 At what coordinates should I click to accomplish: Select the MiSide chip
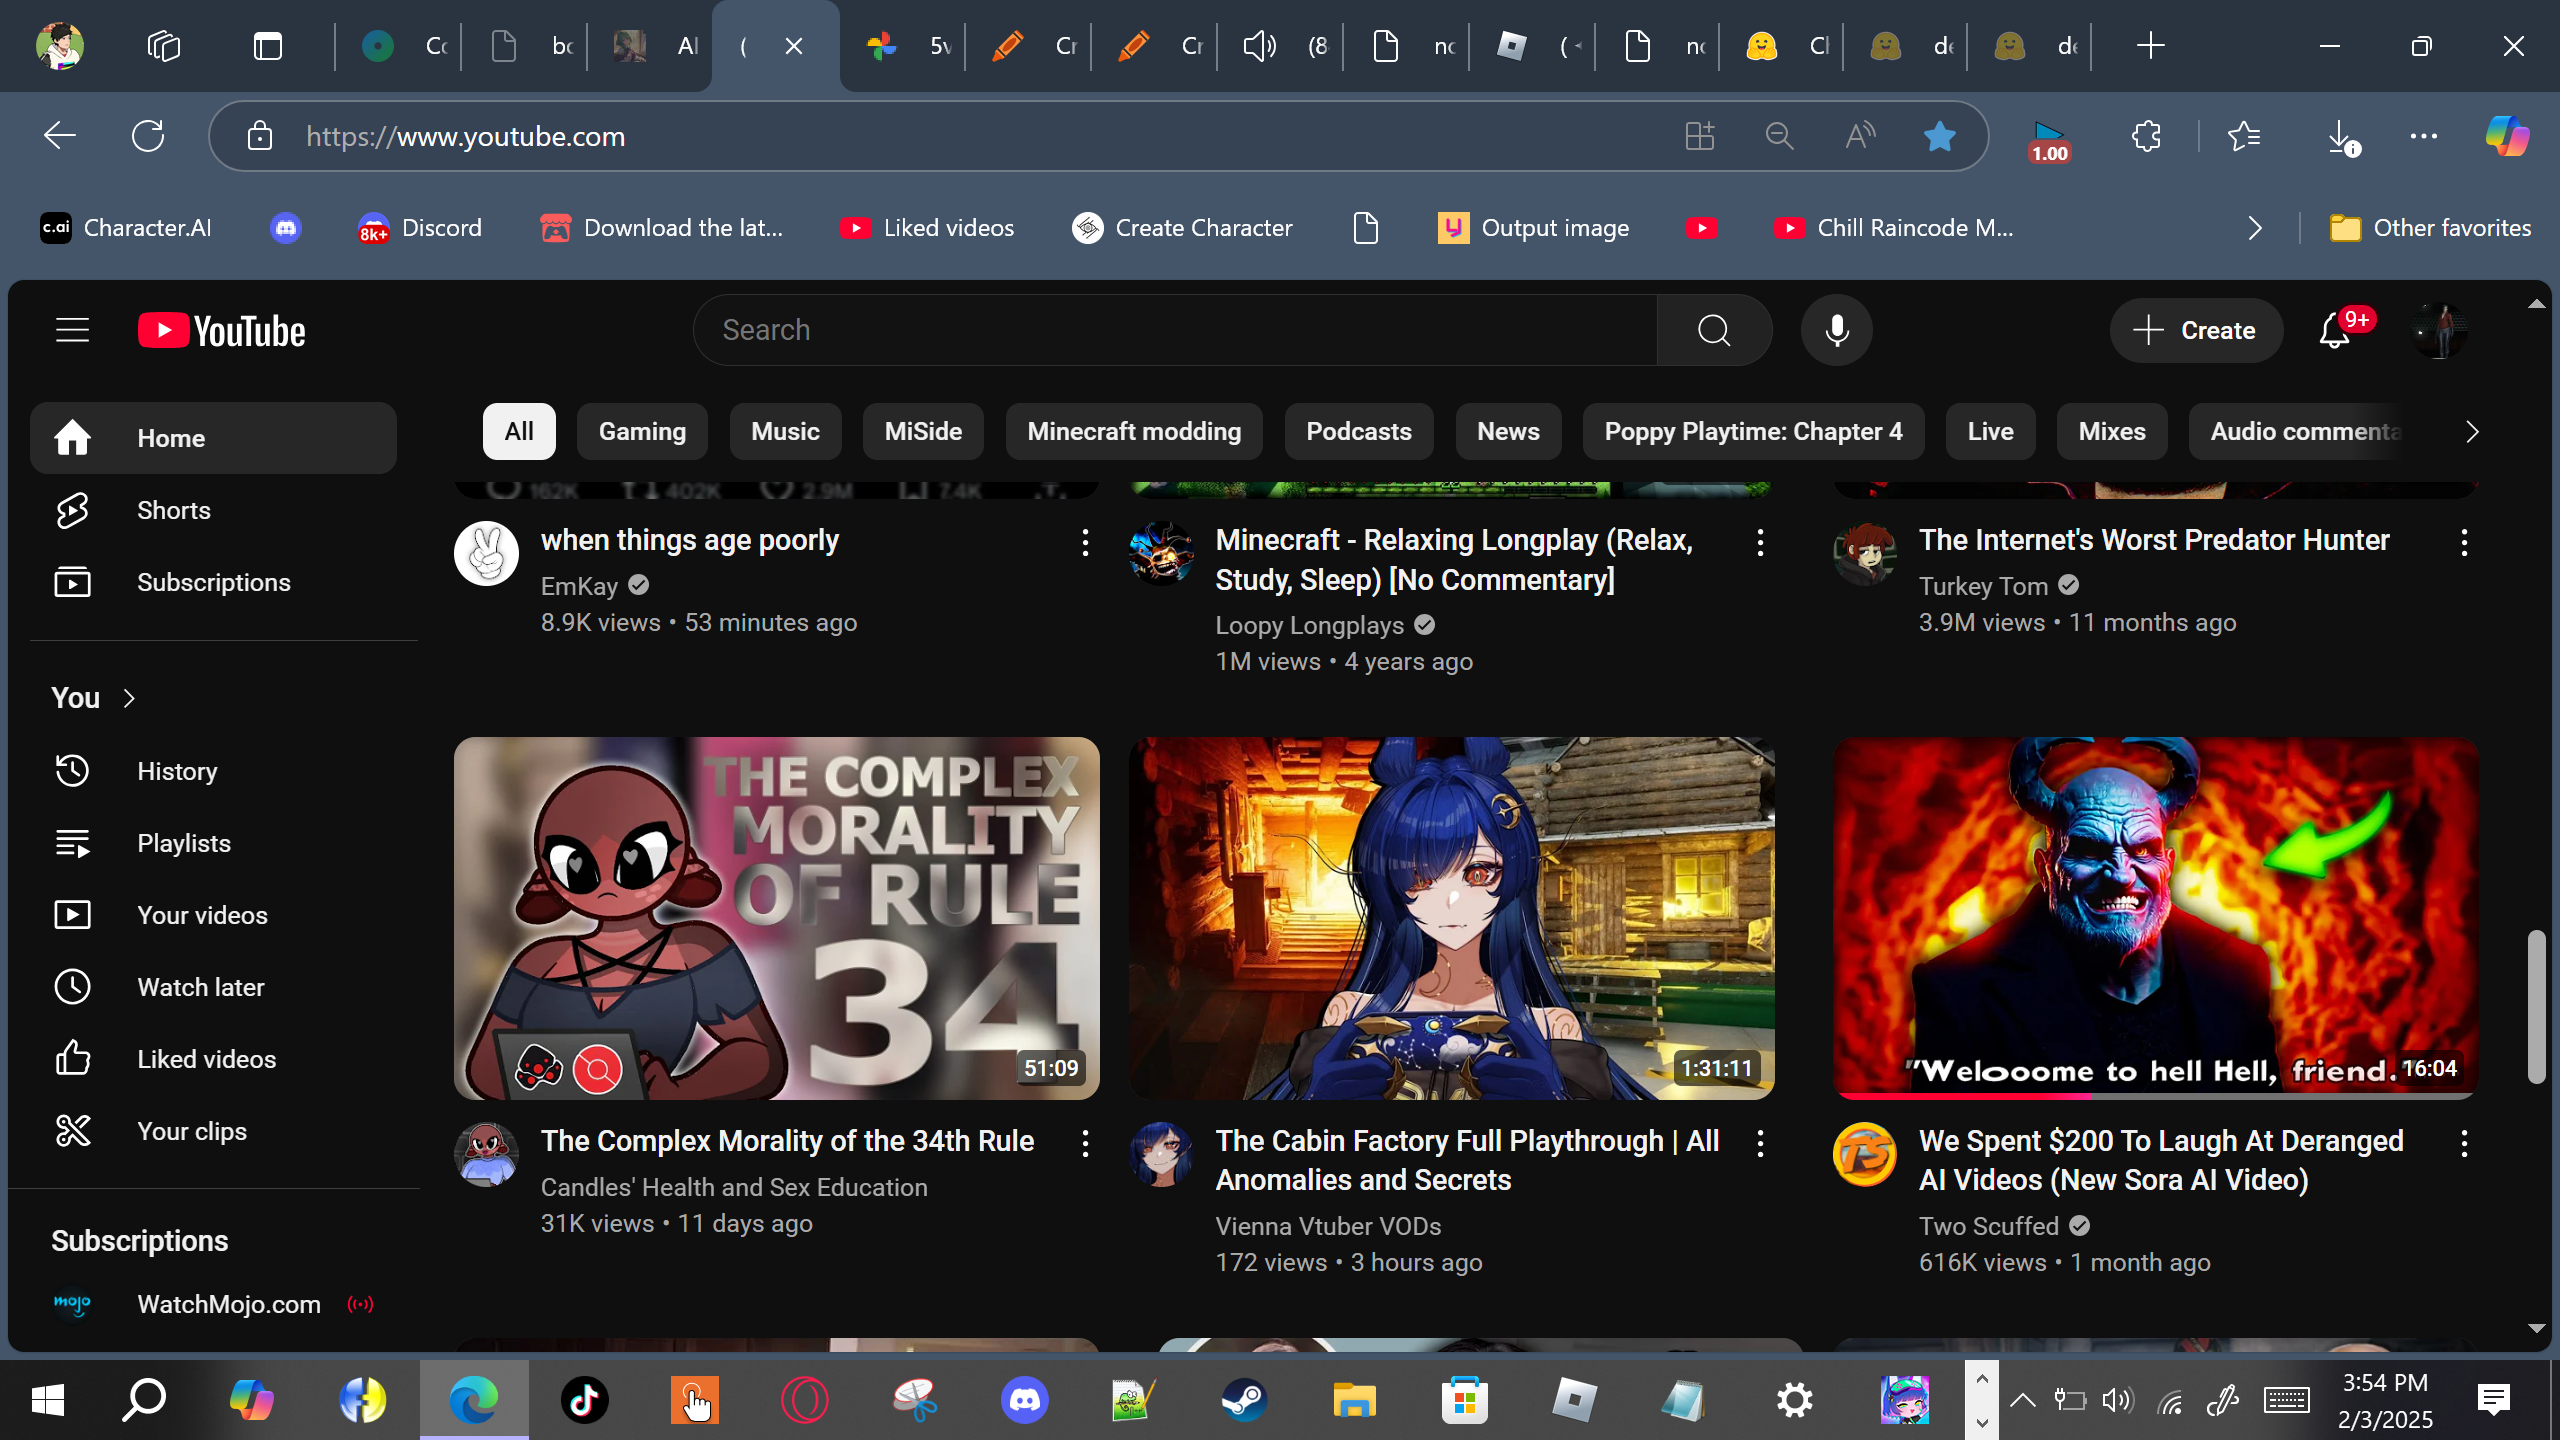click(923, 432)
